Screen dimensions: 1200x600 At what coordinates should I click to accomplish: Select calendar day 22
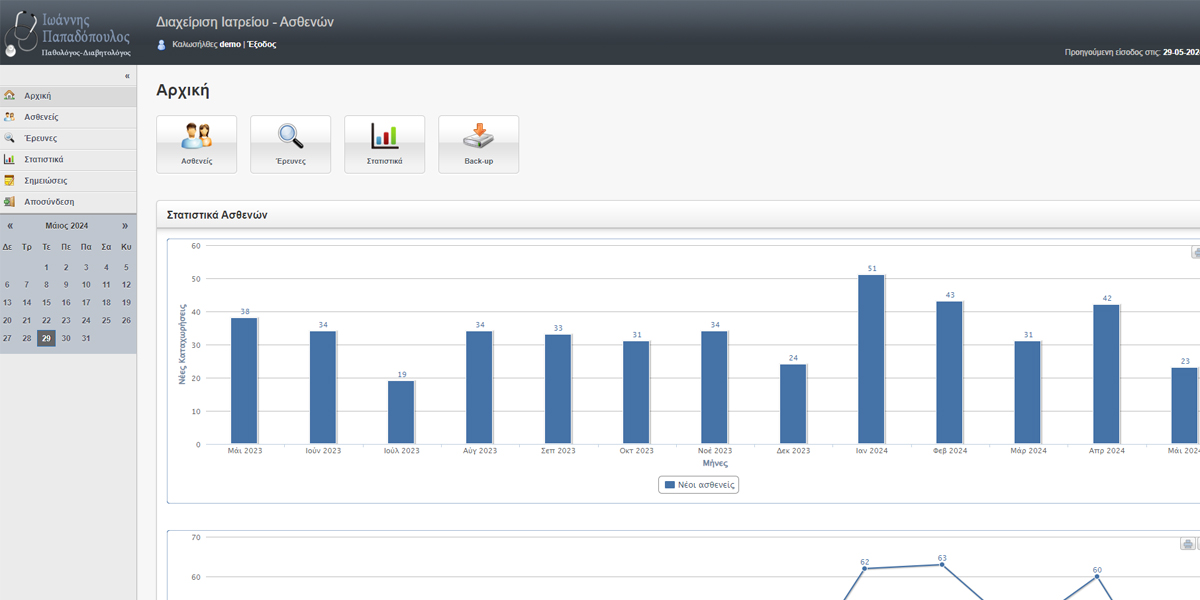[46, 320]
